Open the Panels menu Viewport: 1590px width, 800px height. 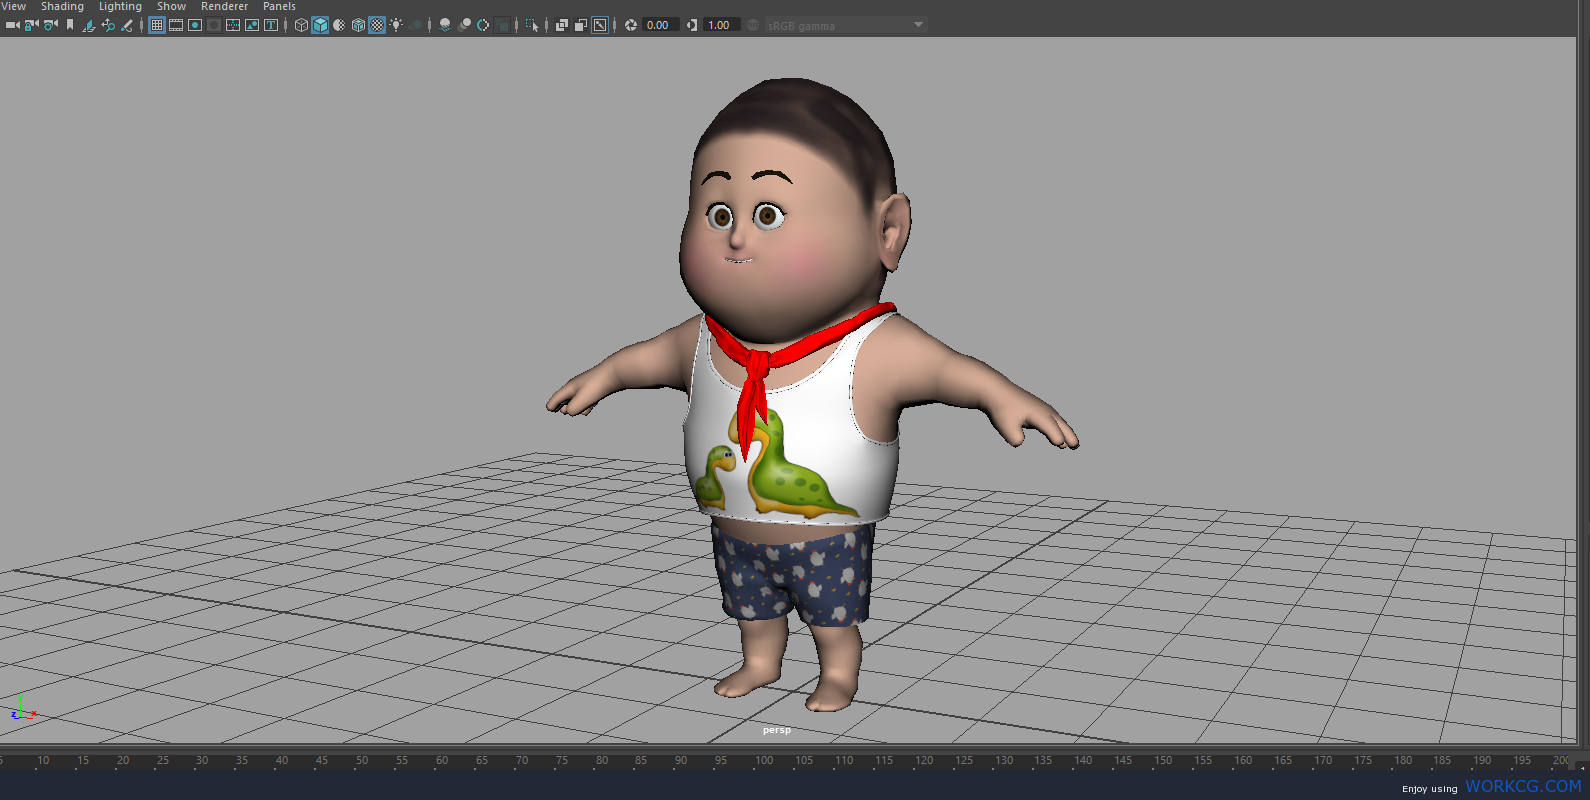pyautogui.click(x=279, y=6)
